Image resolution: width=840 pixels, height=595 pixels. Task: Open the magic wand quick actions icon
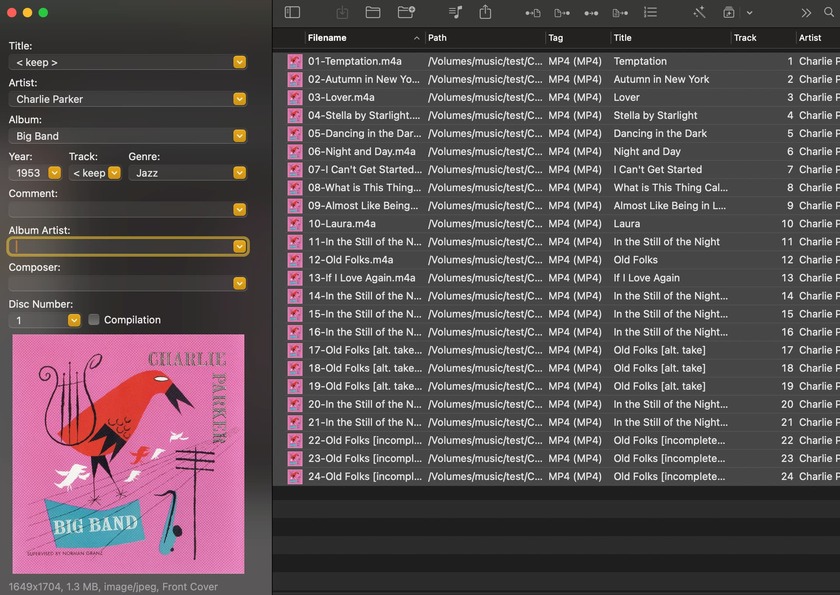coord(699,12)
